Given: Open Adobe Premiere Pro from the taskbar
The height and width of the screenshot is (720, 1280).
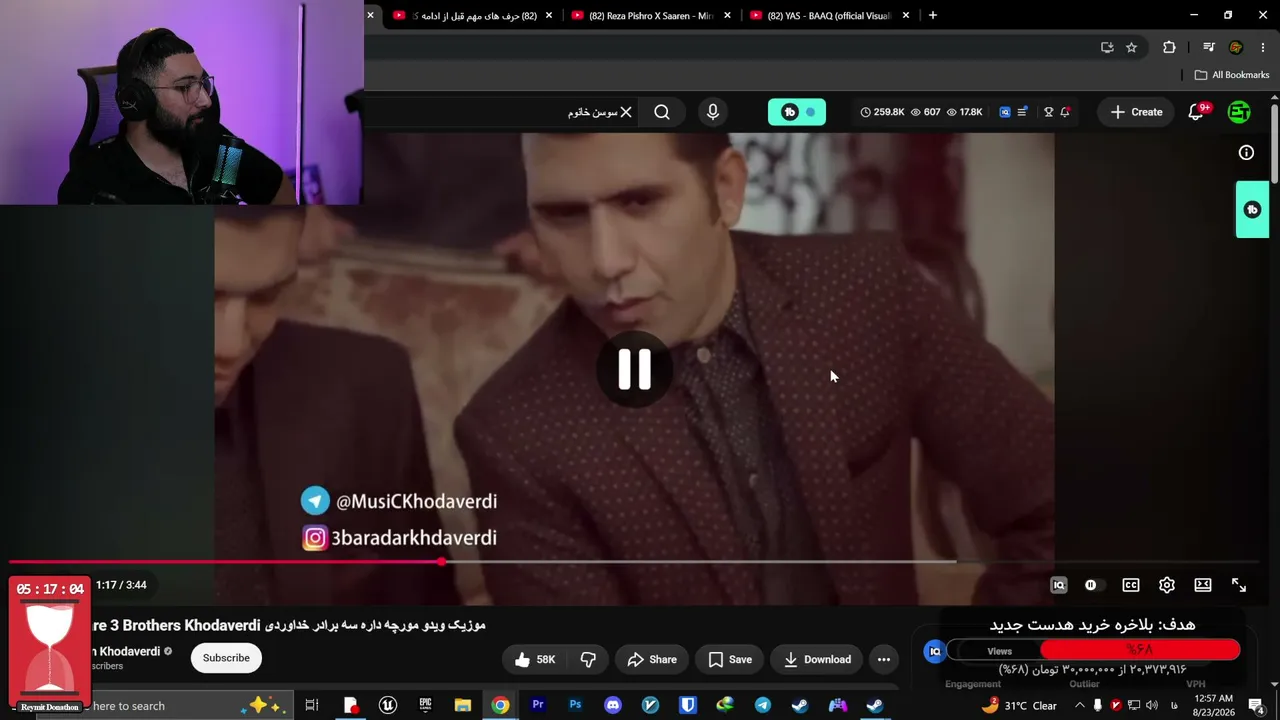Looking at the screenshot, I should tap(538, 706).
